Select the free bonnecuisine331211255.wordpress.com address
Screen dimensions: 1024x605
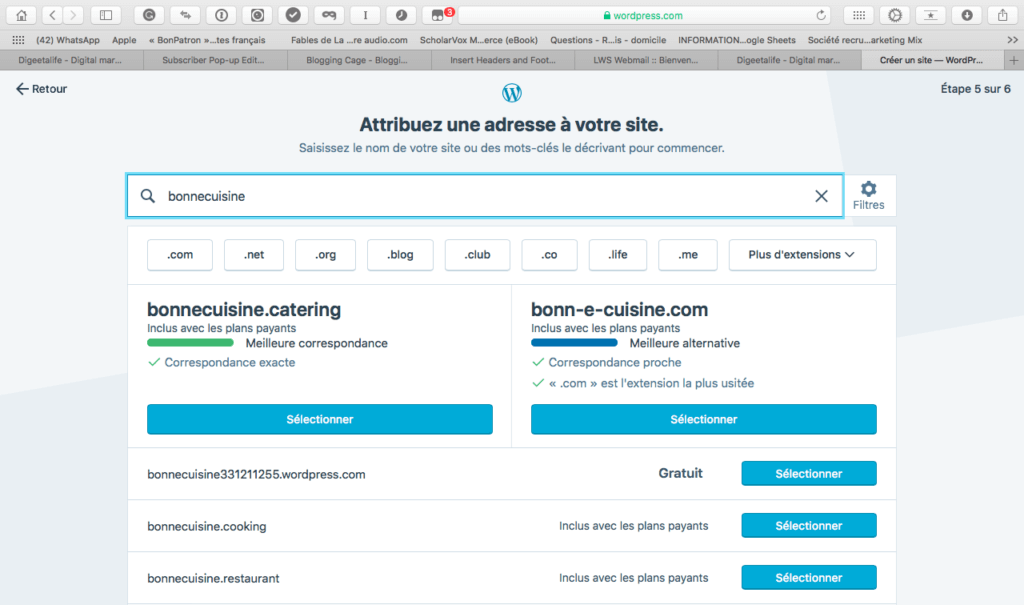(808, 474)
